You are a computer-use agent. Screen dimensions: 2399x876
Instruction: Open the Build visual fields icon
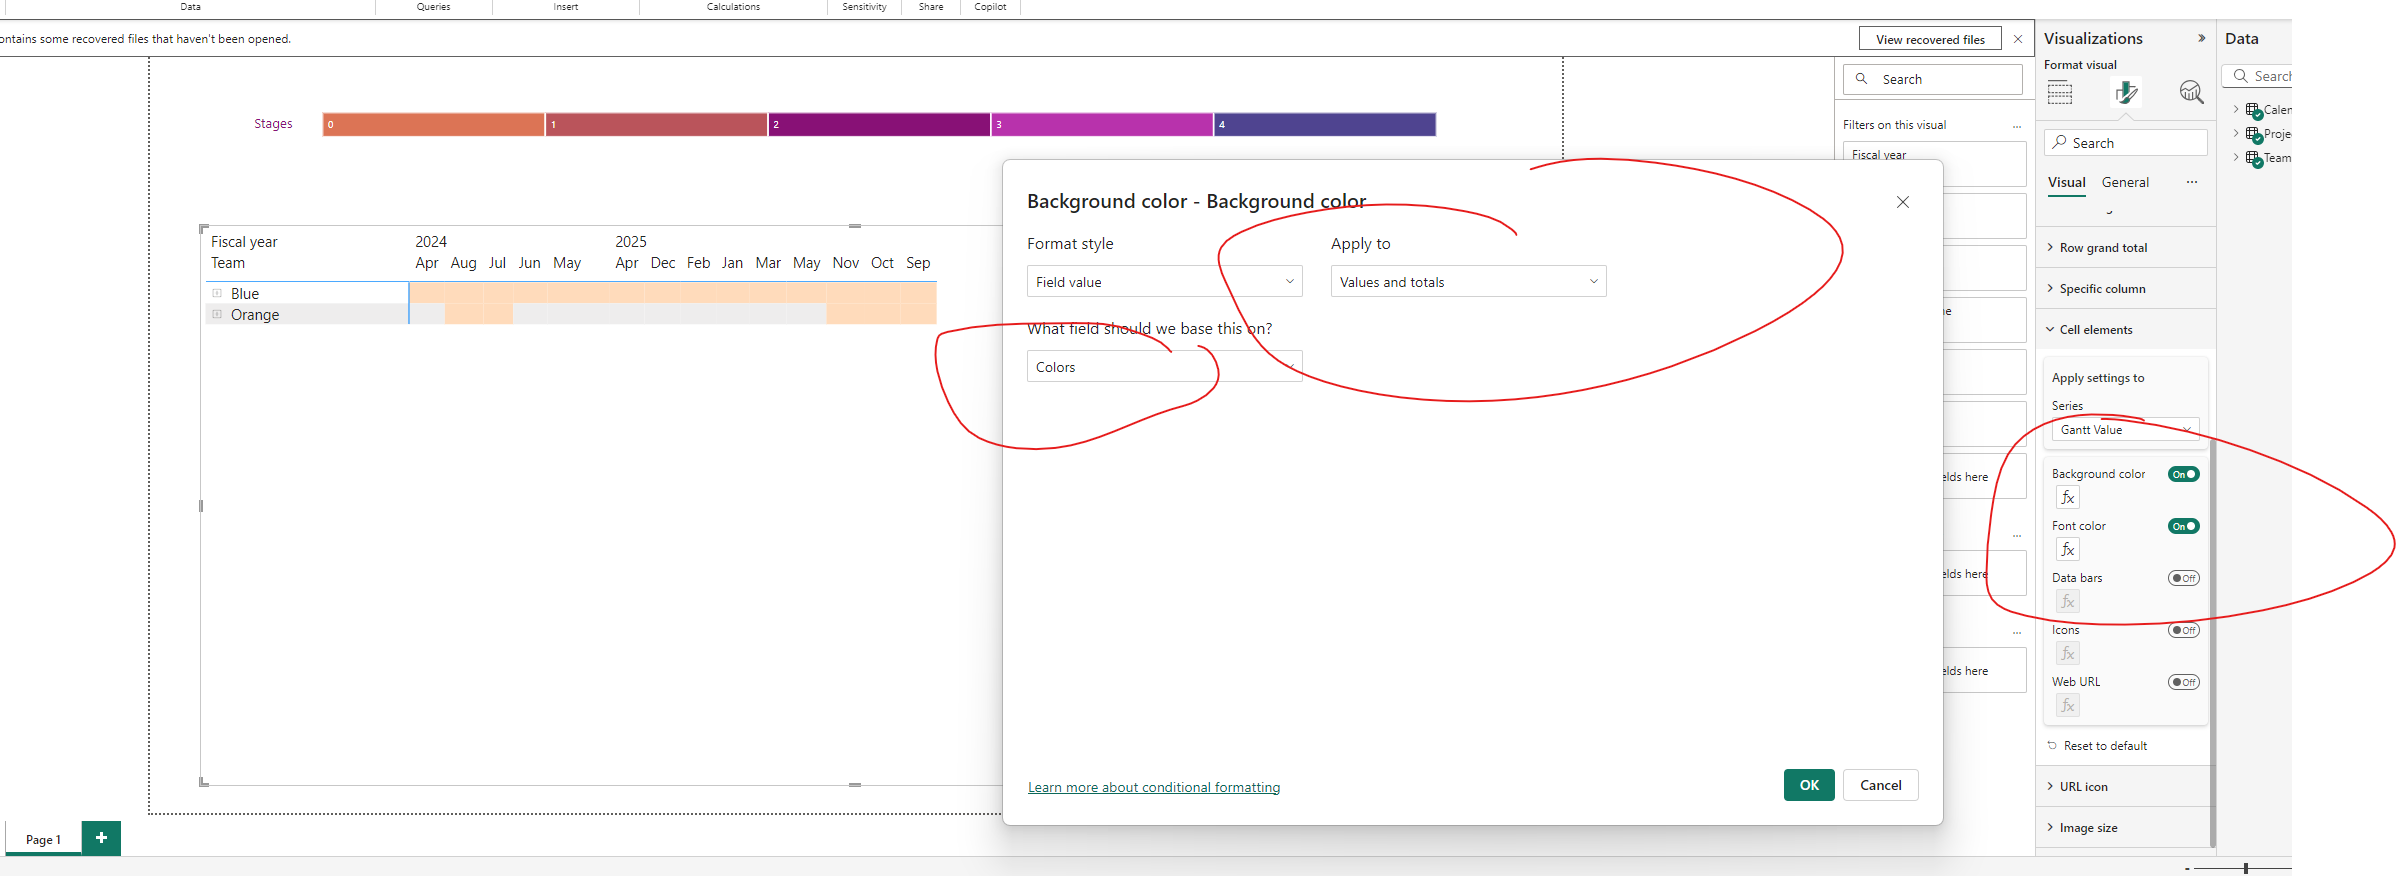[x=2060, y=93]
